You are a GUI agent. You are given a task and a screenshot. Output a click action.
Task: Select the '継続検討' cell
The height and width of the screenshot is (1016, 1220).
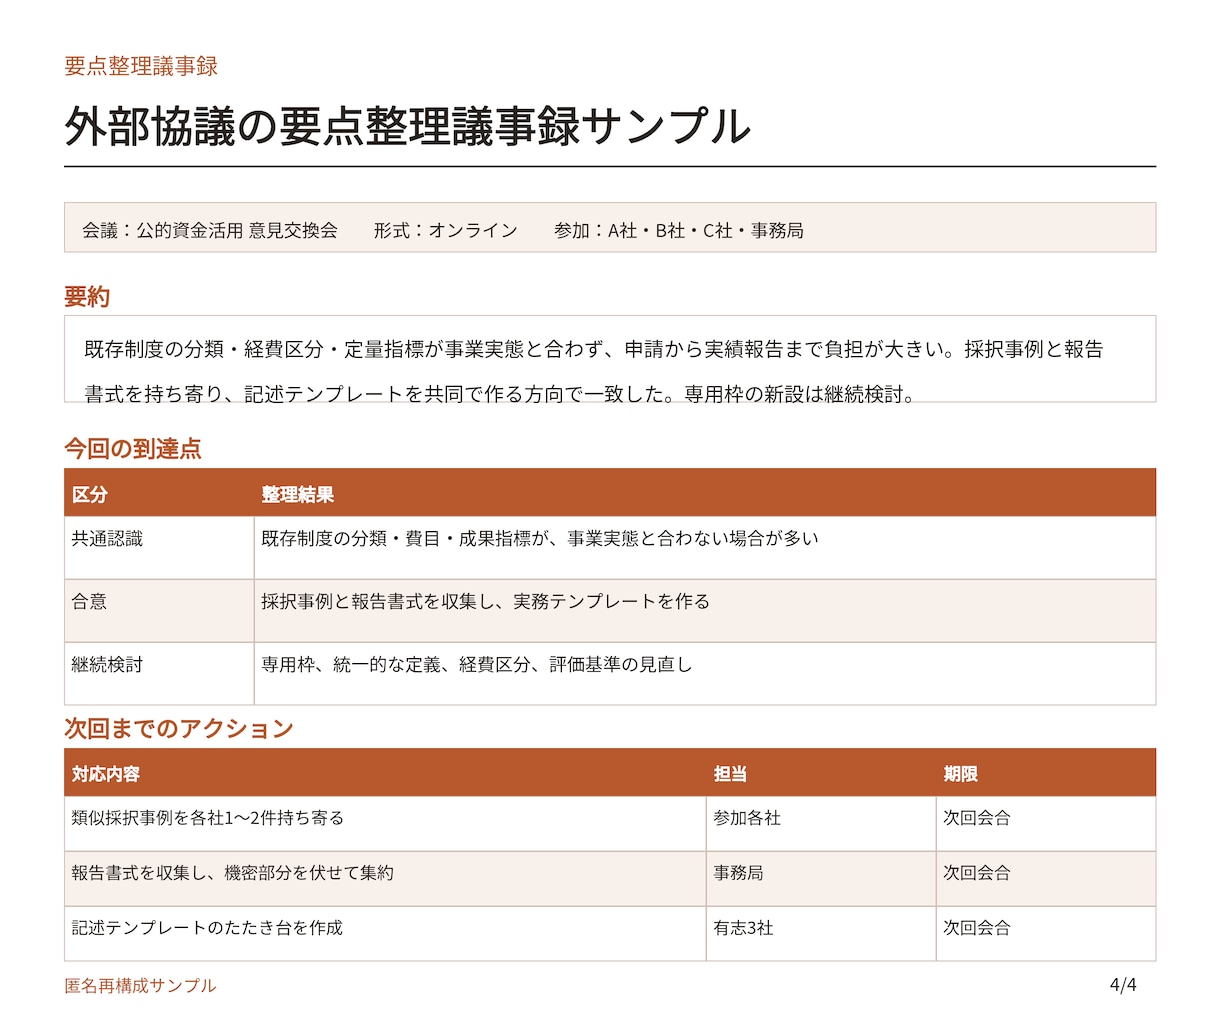coord(159,673)
